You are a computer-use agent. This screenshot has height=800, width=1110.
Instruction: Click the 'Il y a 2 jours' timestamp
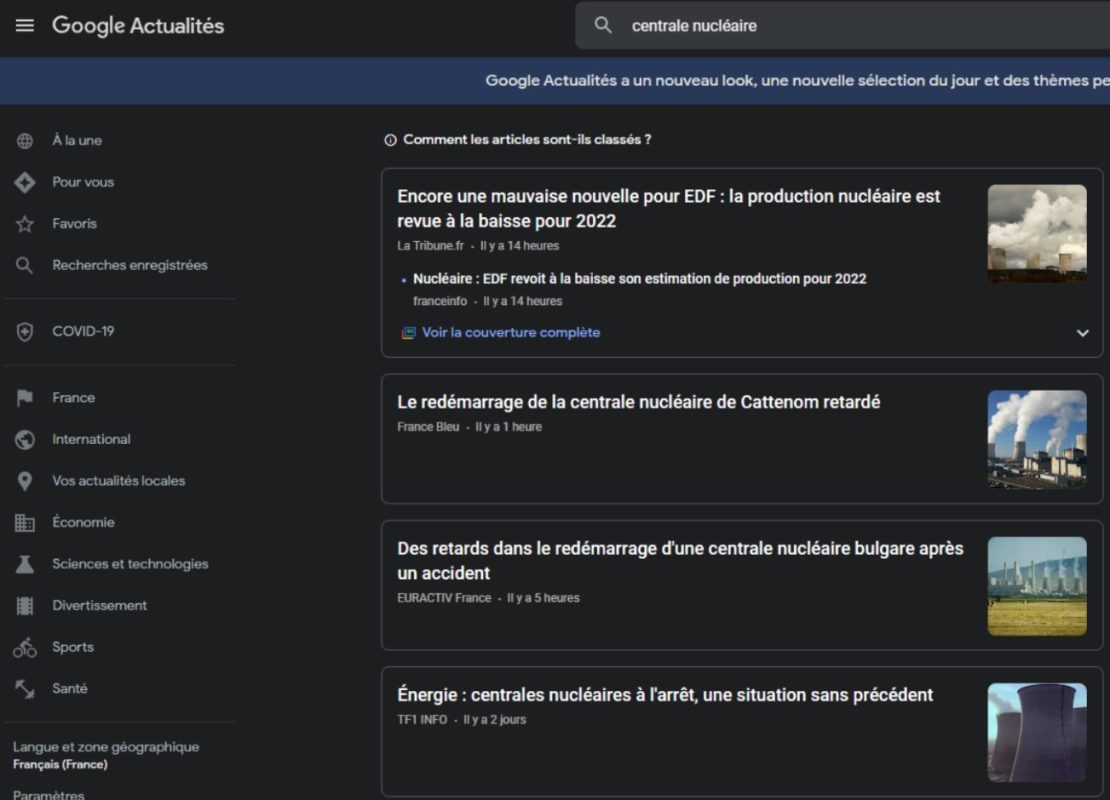(x=495, y=720)
